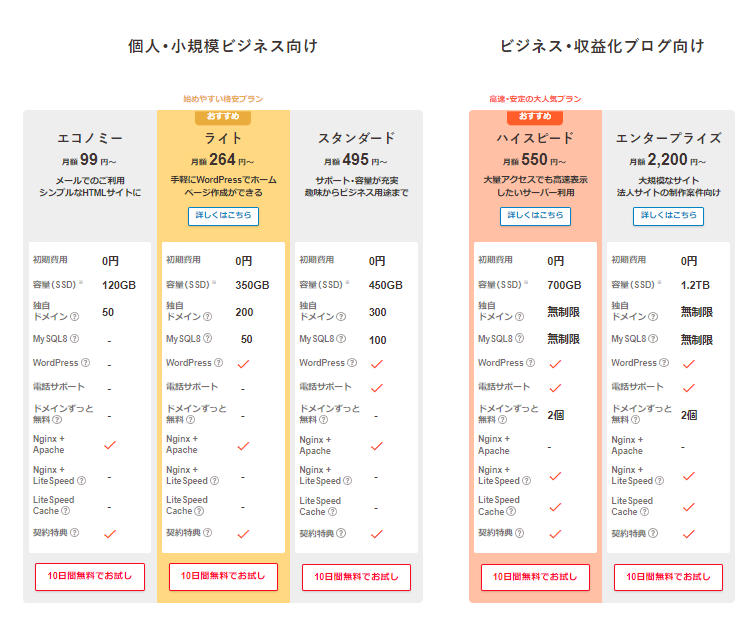
Task: Start 10日間無料でお試し for the エコノミー plan
Action: (90, 577)
